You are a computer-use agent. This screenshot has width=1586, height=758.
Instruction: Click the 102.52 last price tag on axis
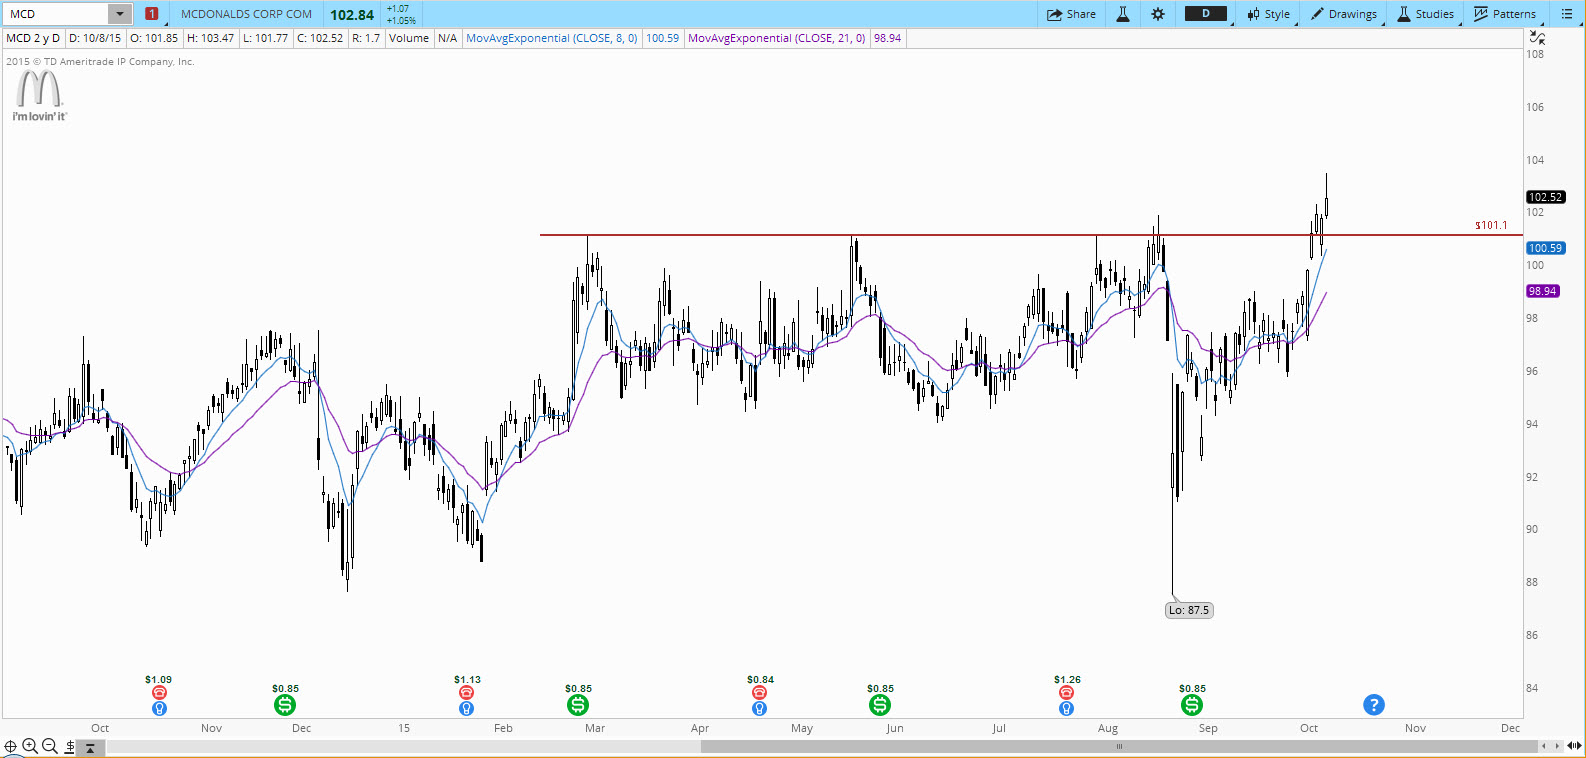[1545, 197]
